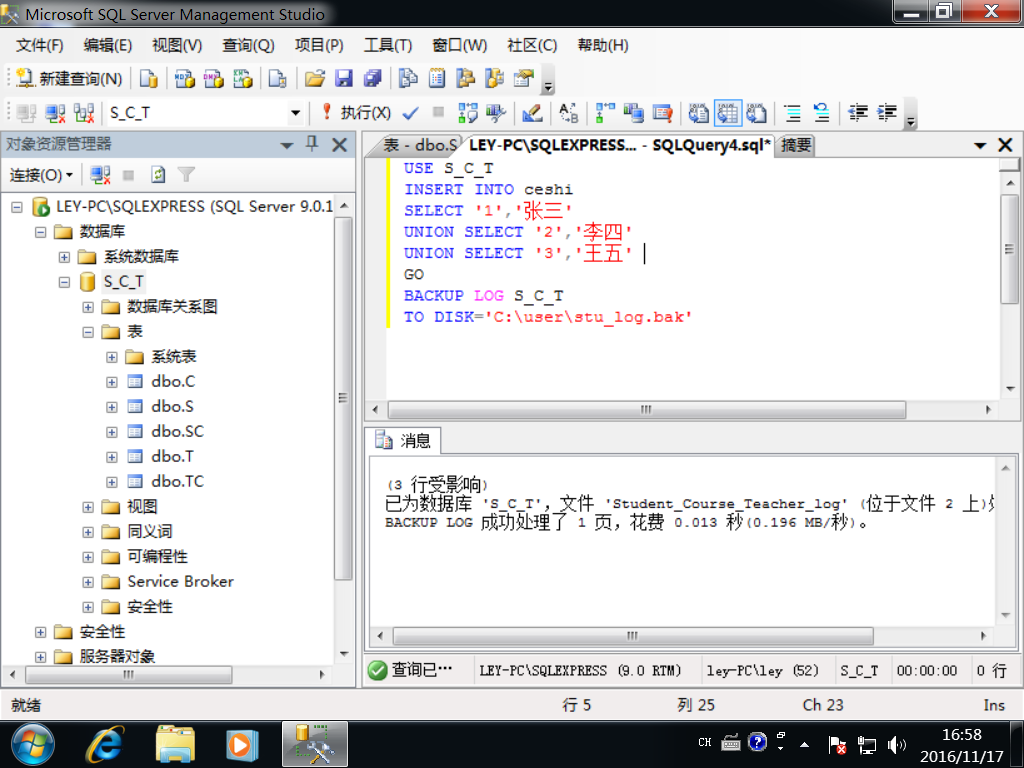Comment out the selected lines
The width and height of the screenshot is (1024, 768).
click(x=793, y=114)
